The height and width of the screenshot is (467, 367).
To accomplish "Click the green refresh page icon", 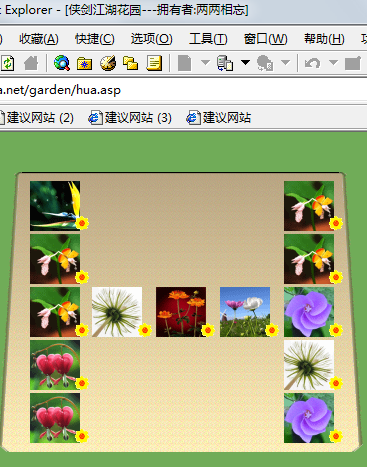I will click(x=7, y=63).
